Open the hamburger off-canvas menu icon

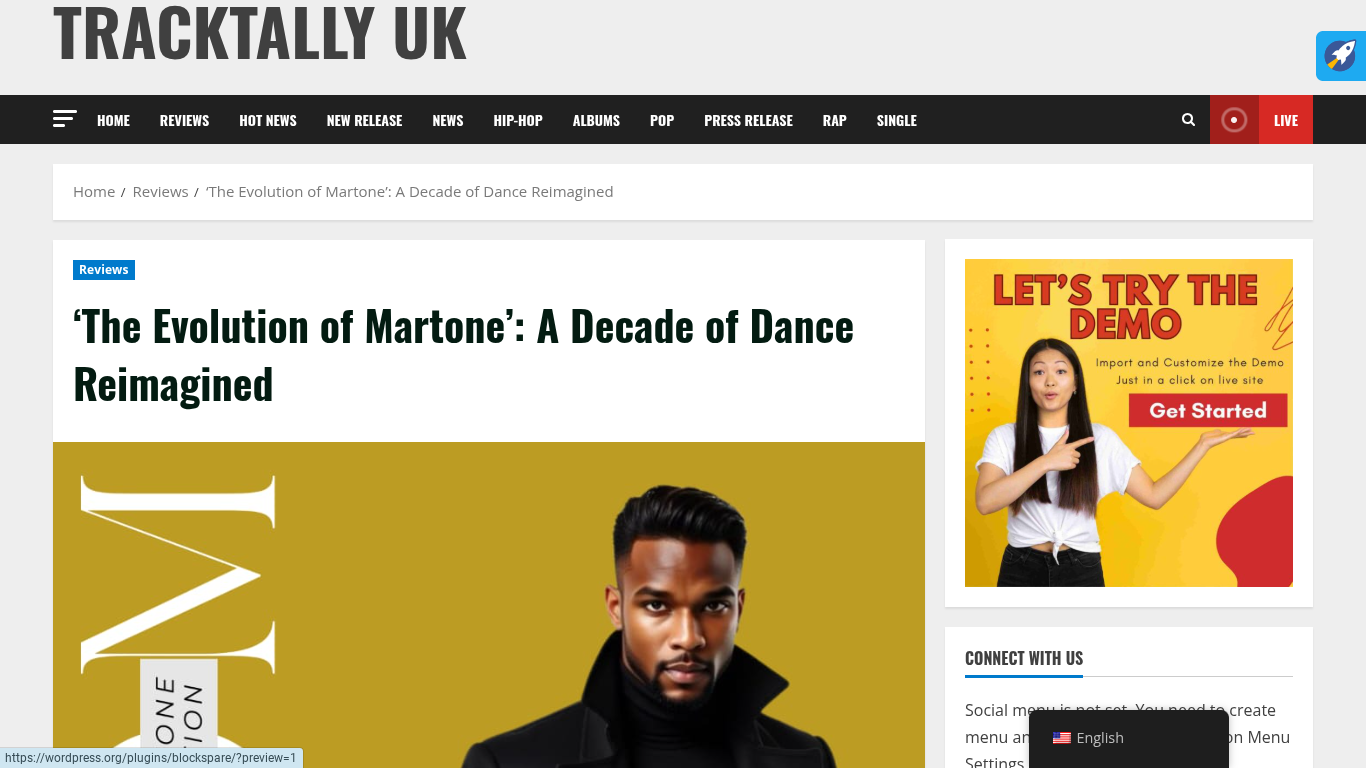click(65, 119)
